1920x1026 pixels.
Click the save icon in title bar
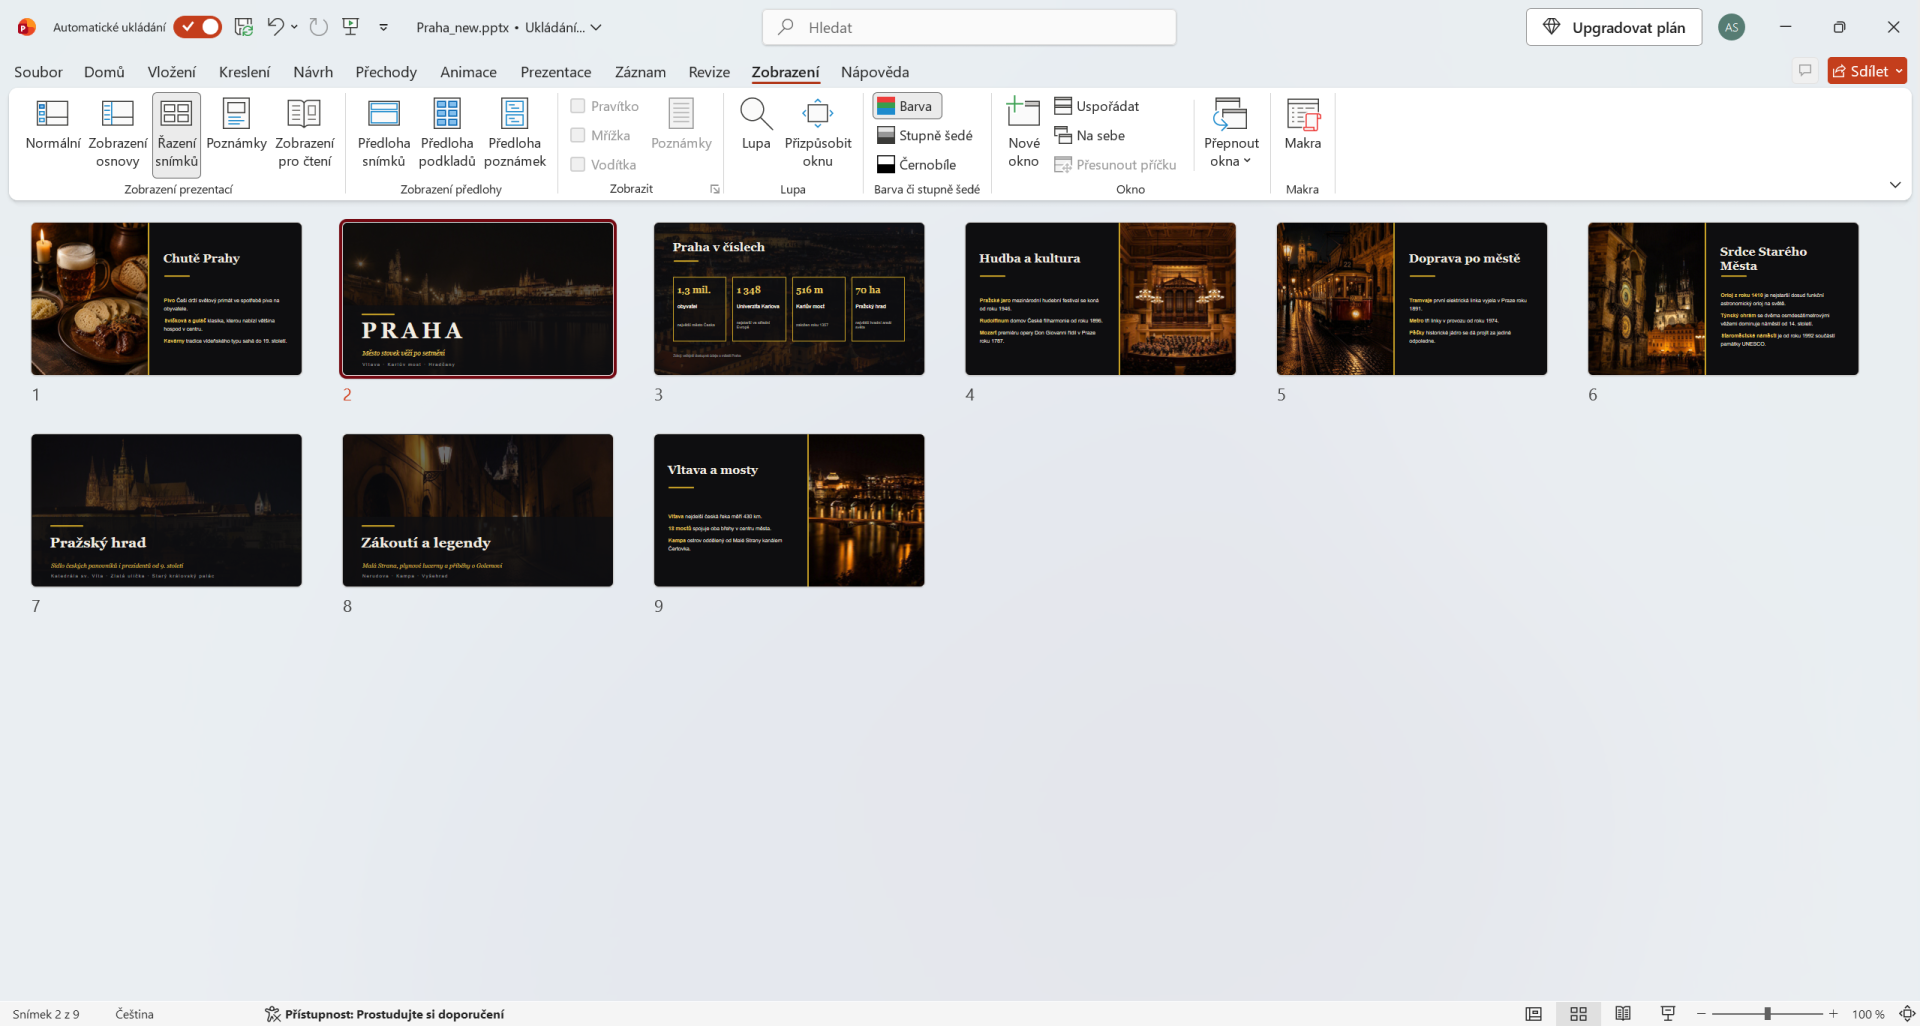(x=243, y=27)
